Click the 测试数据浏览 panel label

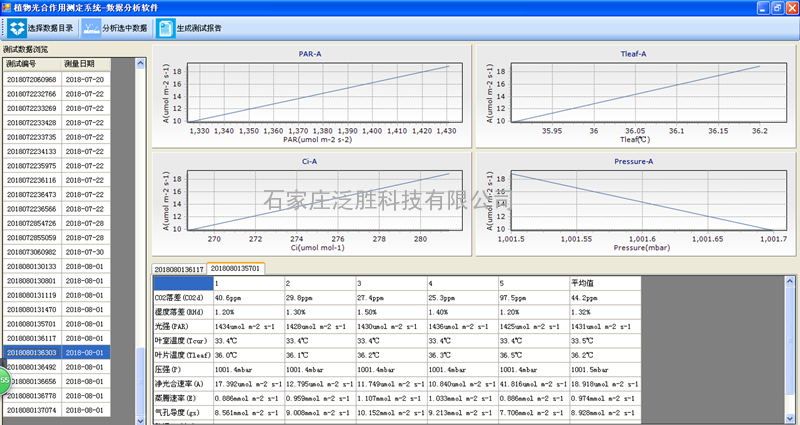tap(26, 49)
